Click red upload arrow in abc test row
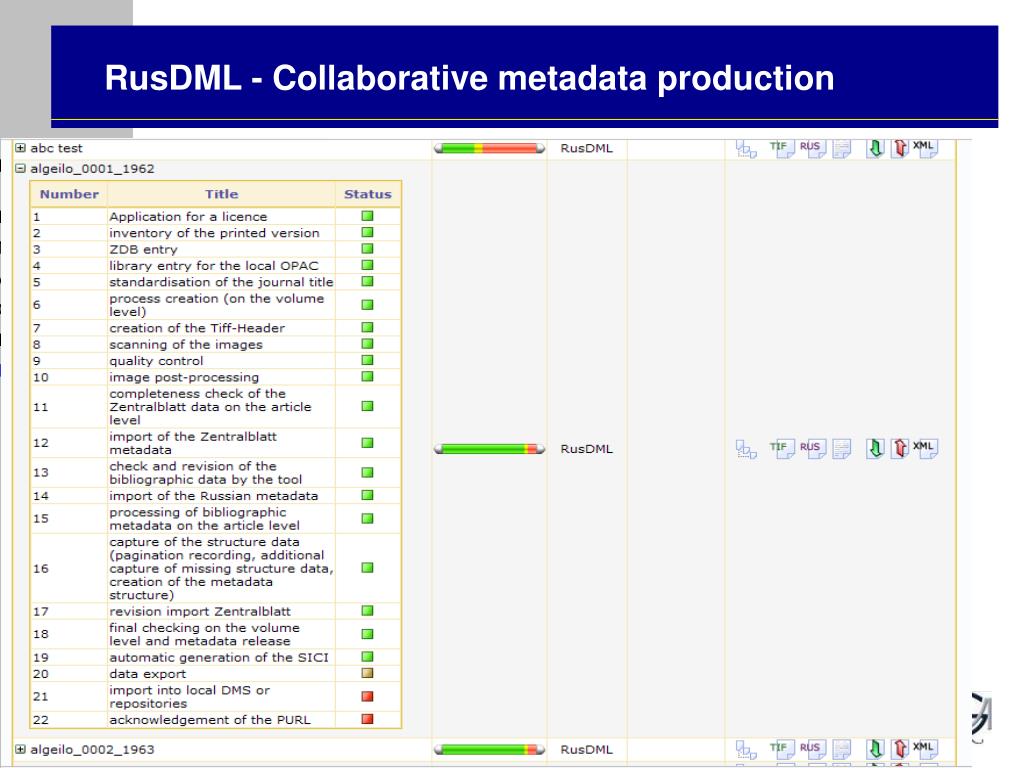The image size is (1024, 768). tap(900, 148)
